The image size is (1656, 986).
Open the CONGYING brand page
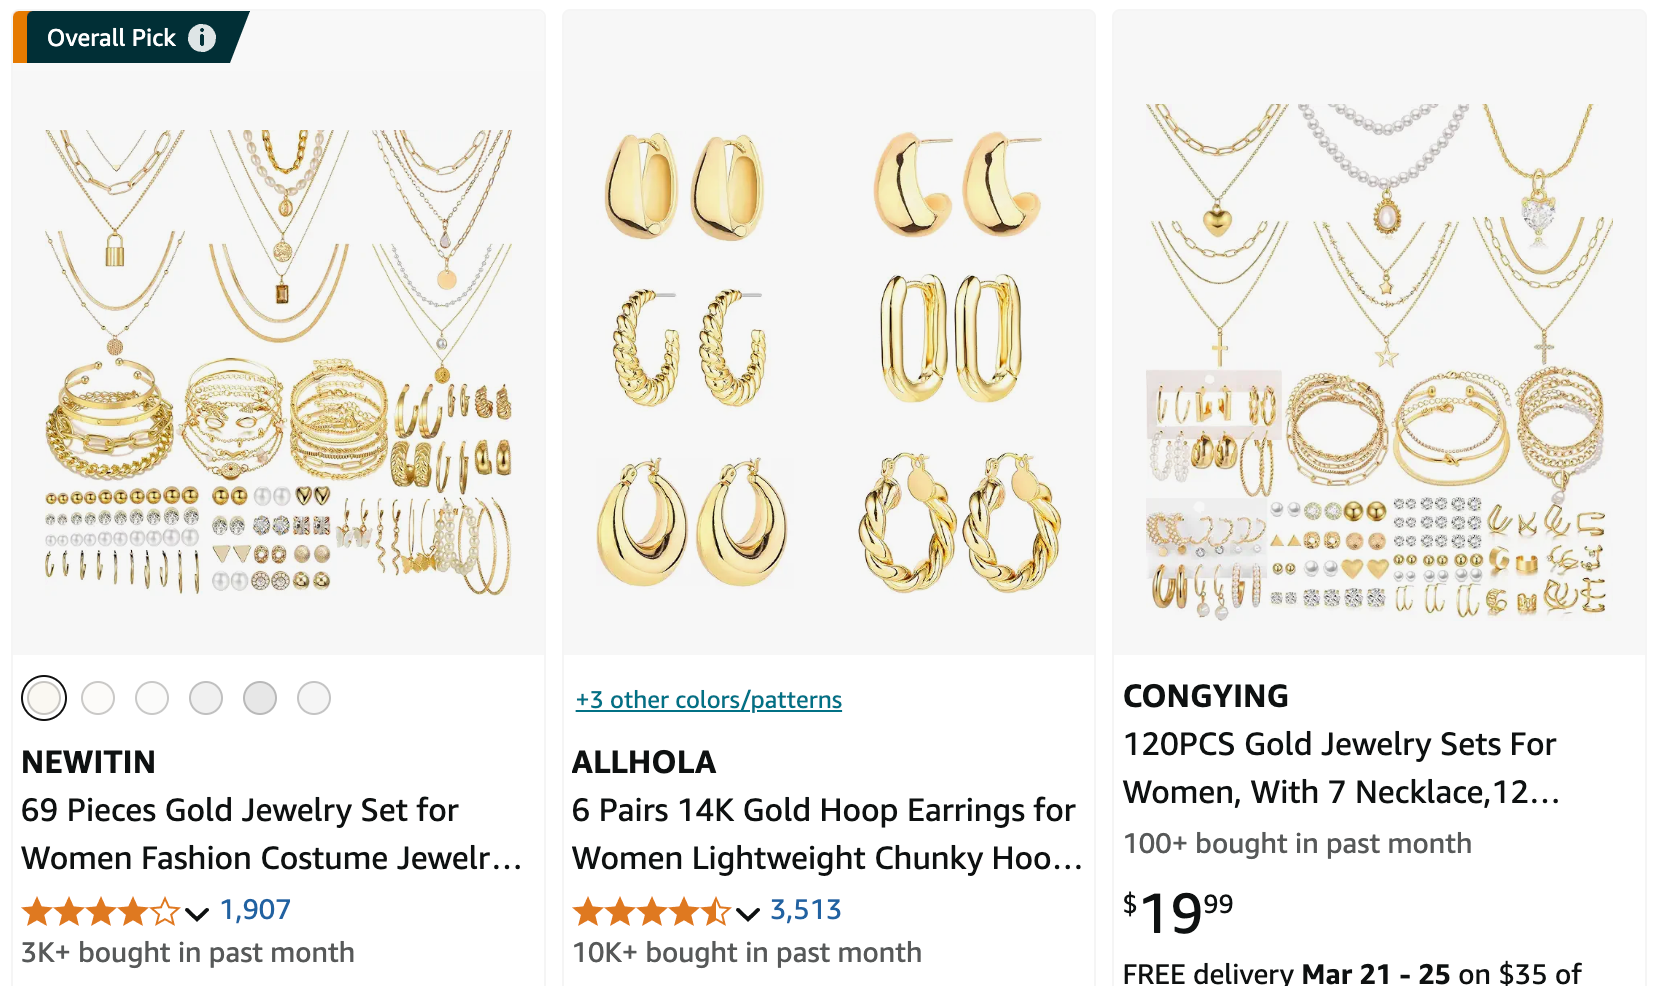pos(1205,695)
